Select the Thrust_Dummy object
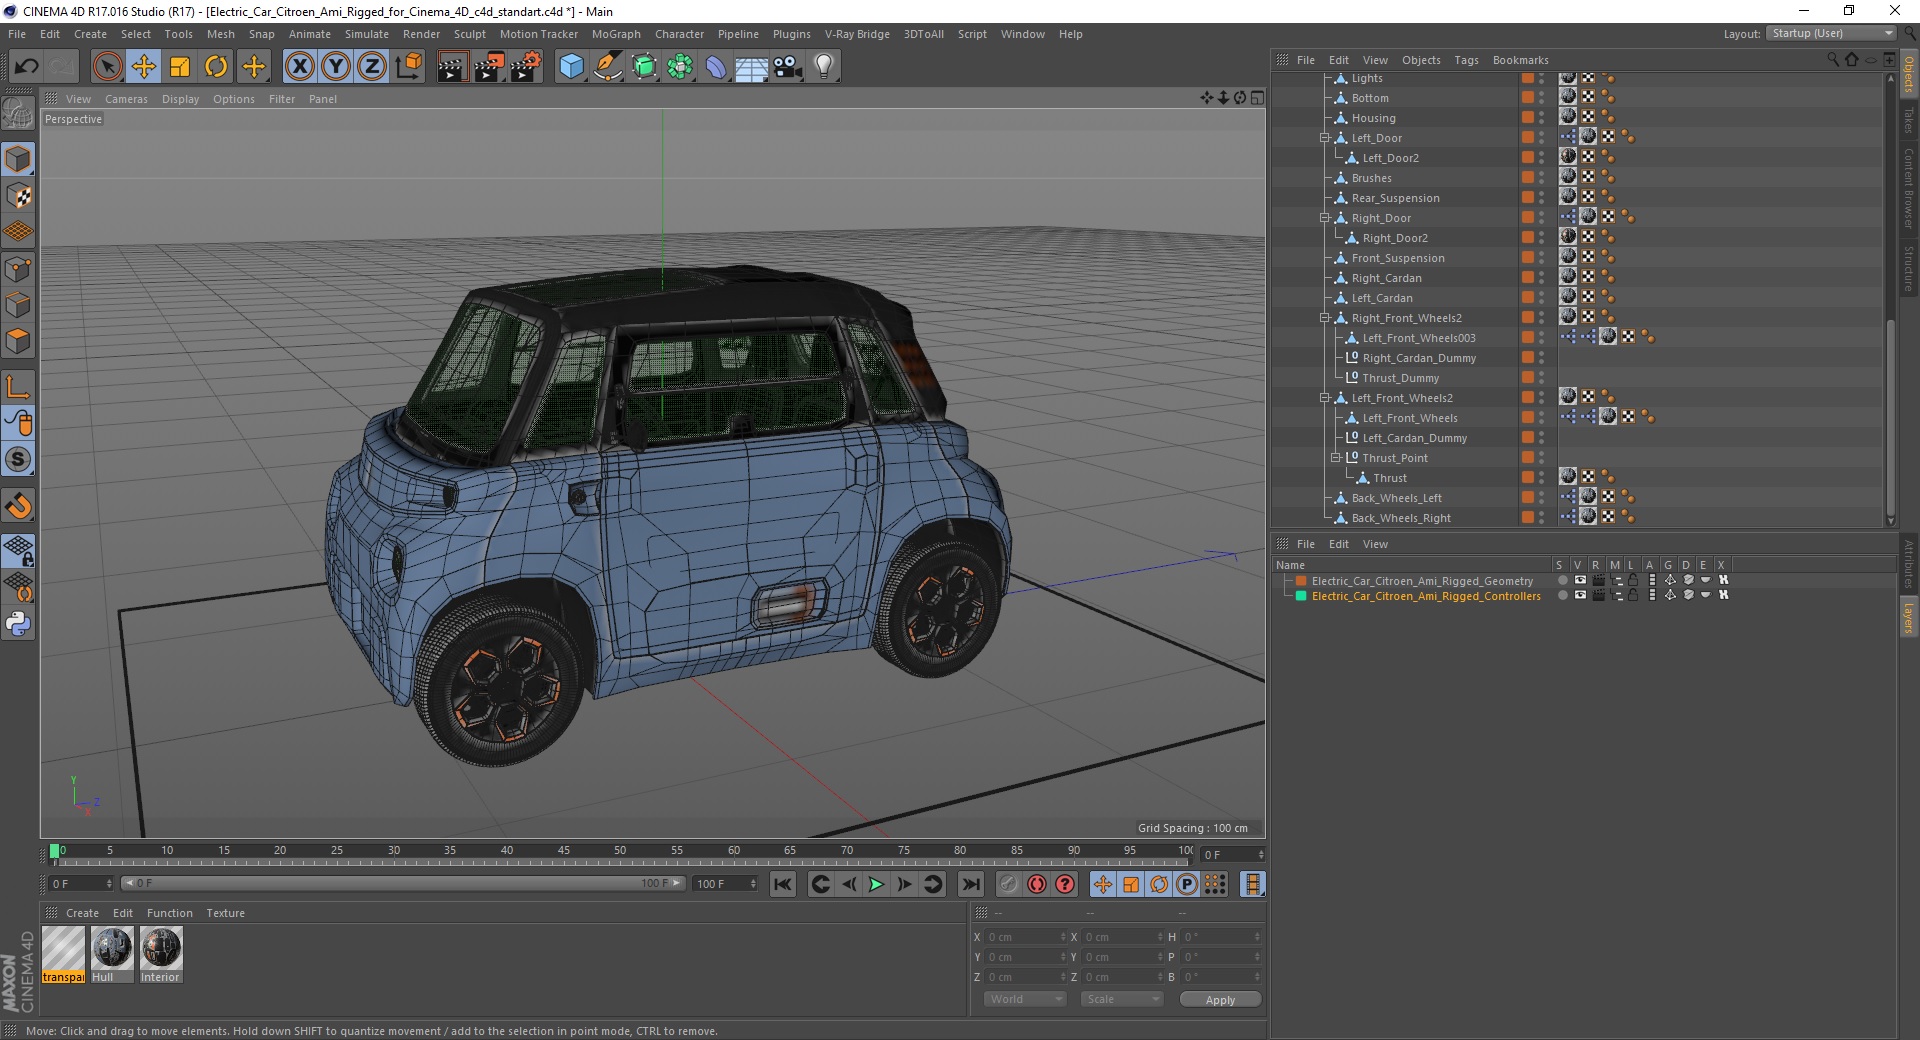The height and width of the screenshot is (1040, 1920). point(1400,378)
